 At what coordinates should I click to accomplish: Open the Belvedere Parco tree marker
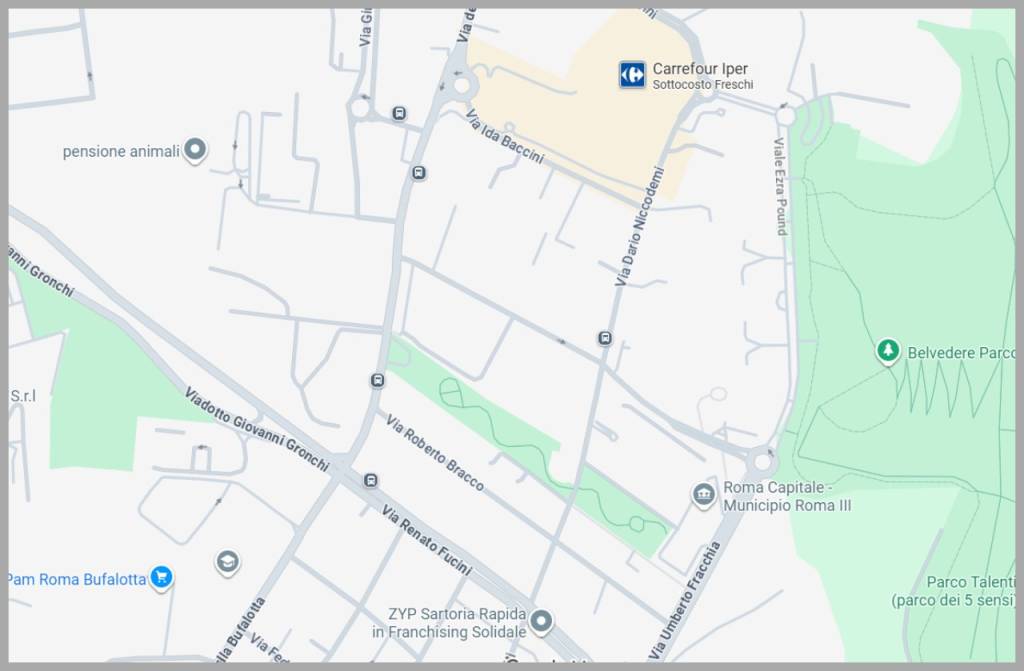click(x=887, y=351)
